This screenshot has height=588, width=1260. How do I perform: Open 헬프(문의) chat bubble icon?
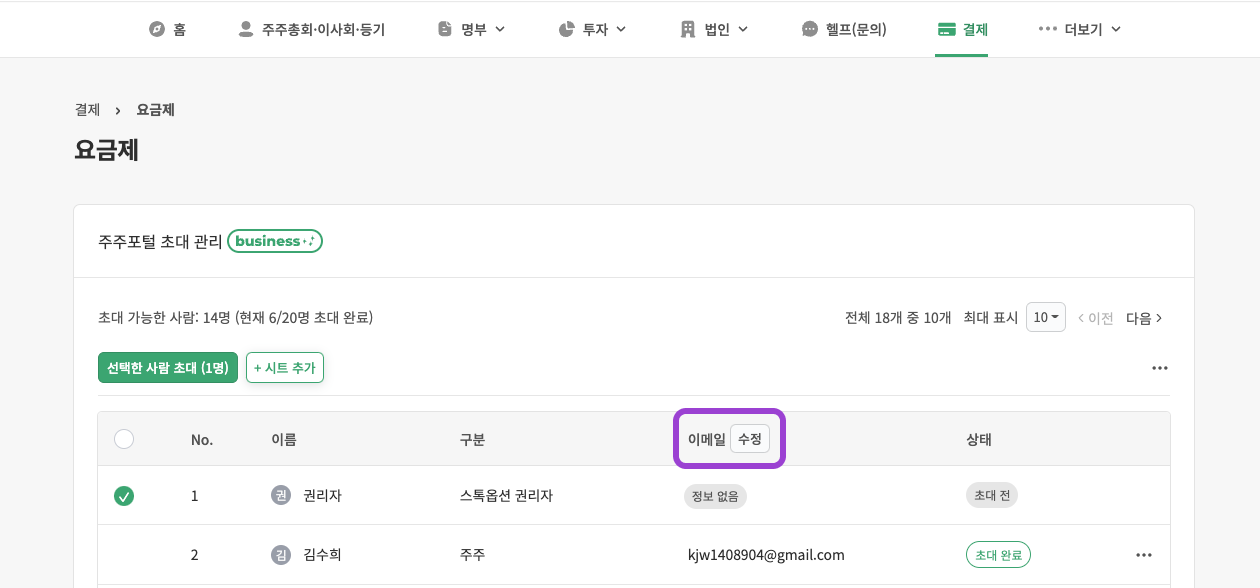pyautogui.click(x=810, y=29)
